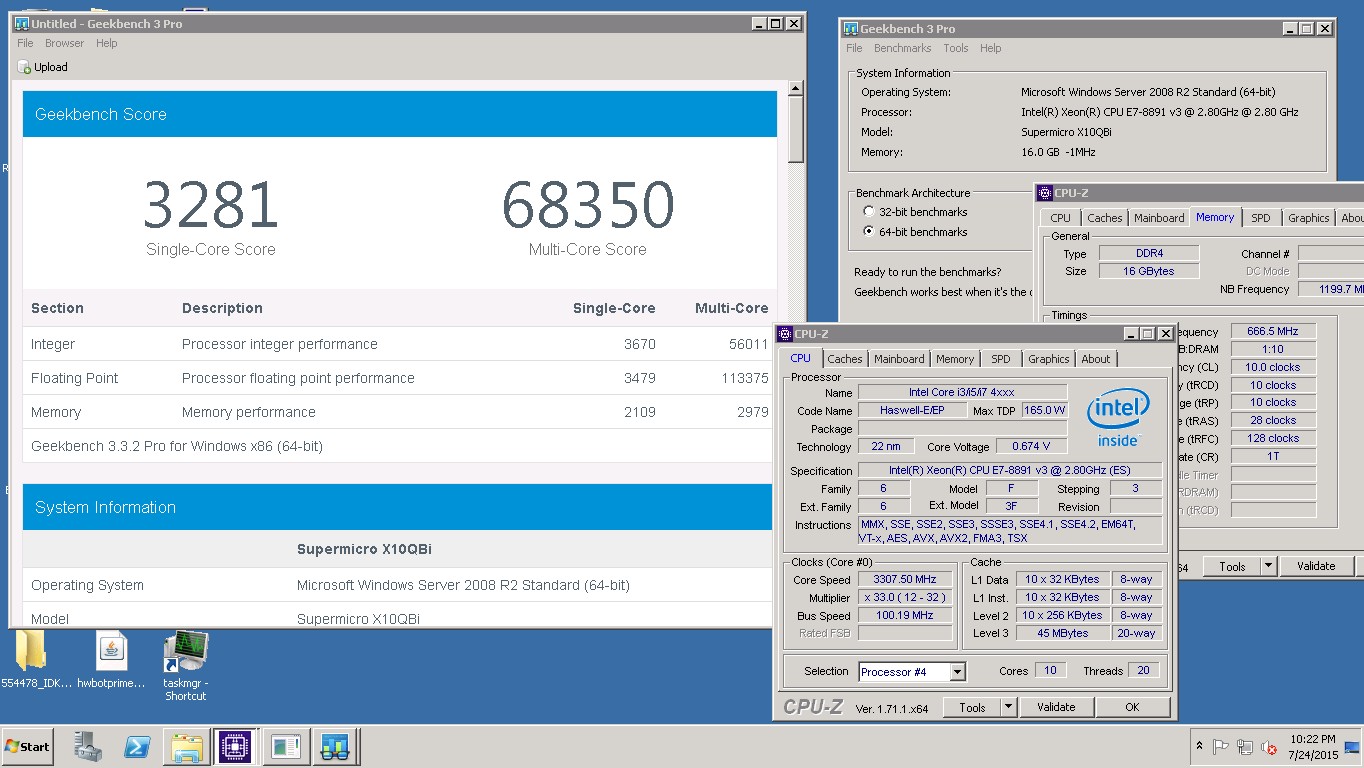The width and height of the screenshot is (1364, 768).
Task: Click the network icon in the system tray
Action: [1245, 747]
